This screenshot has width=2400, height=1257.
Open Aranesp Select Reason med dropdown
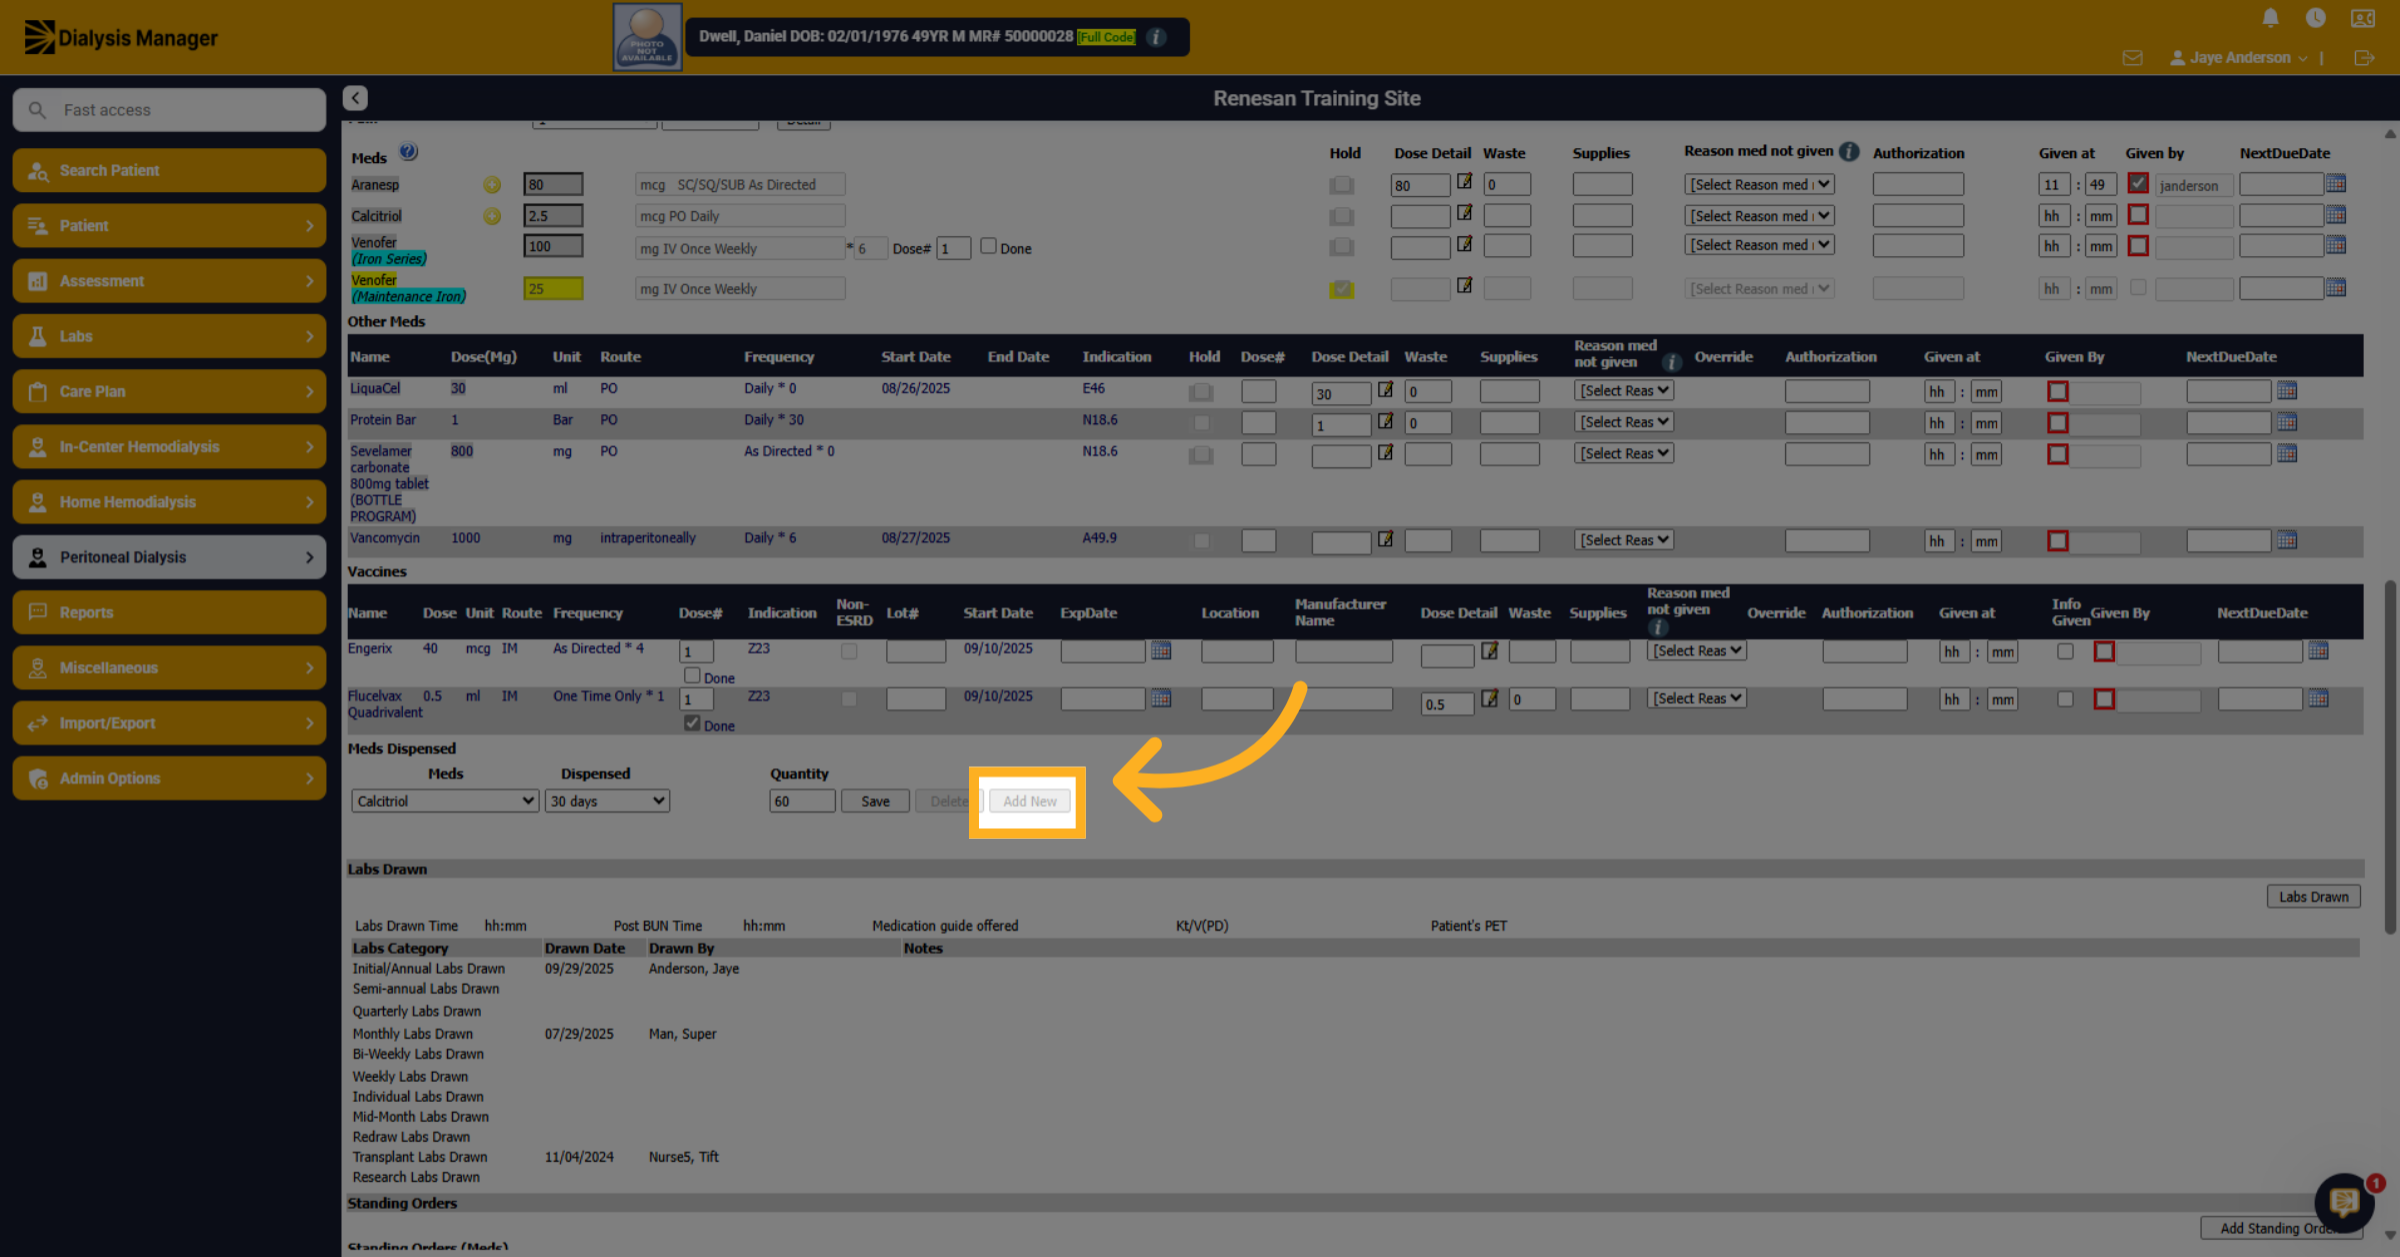pyautogui.click(x=1759, y=185)
